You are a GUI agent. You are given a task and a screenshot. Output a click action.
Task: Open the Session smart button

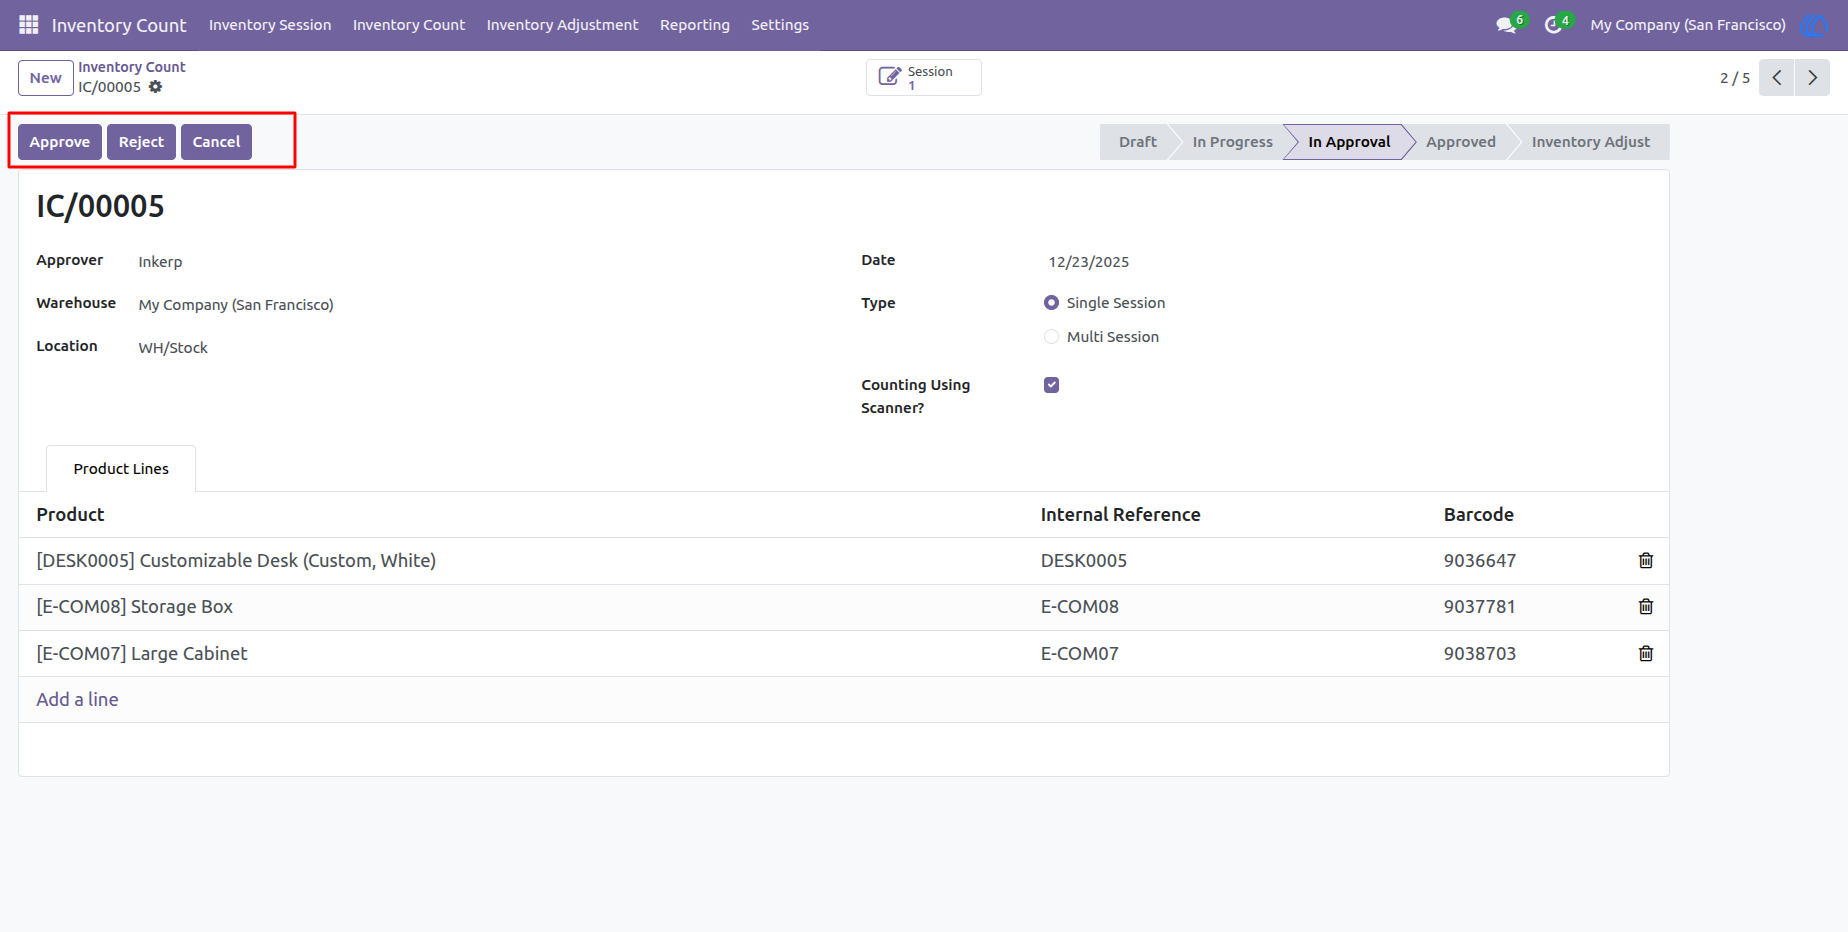click(x=923, y=77)
